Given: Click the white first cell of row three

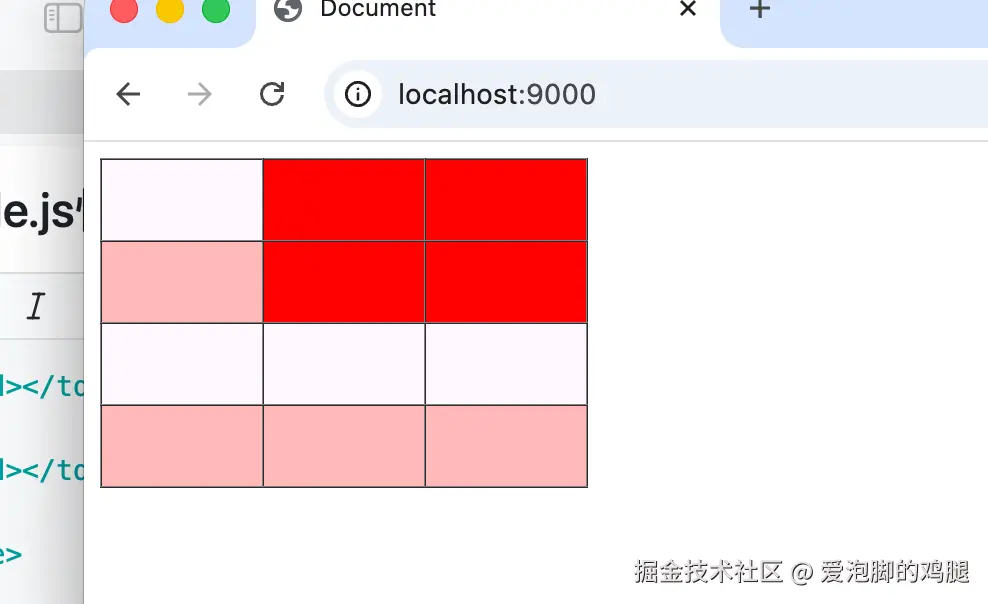Looking at the screenshot, I should point(182,364).
